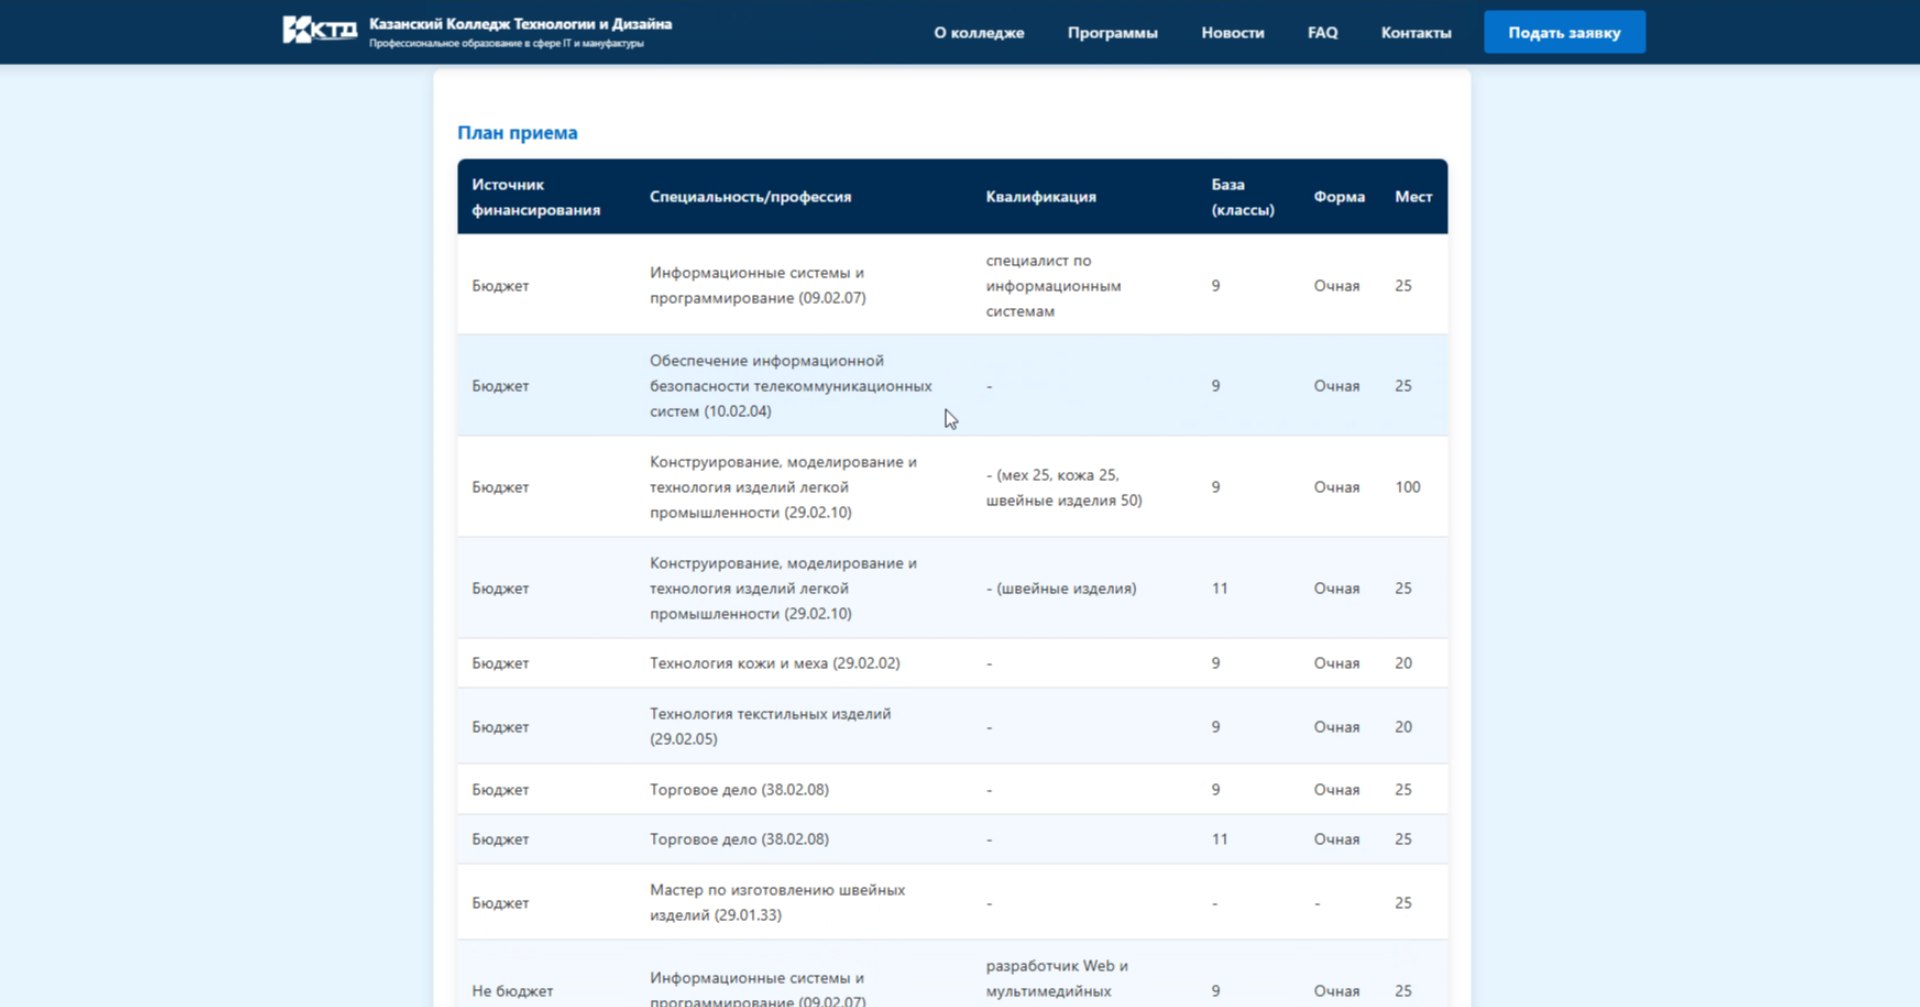Click the Специальность/профессия column header
The width and height of the screenshot is (1920, 1007).
pos(750,197)
